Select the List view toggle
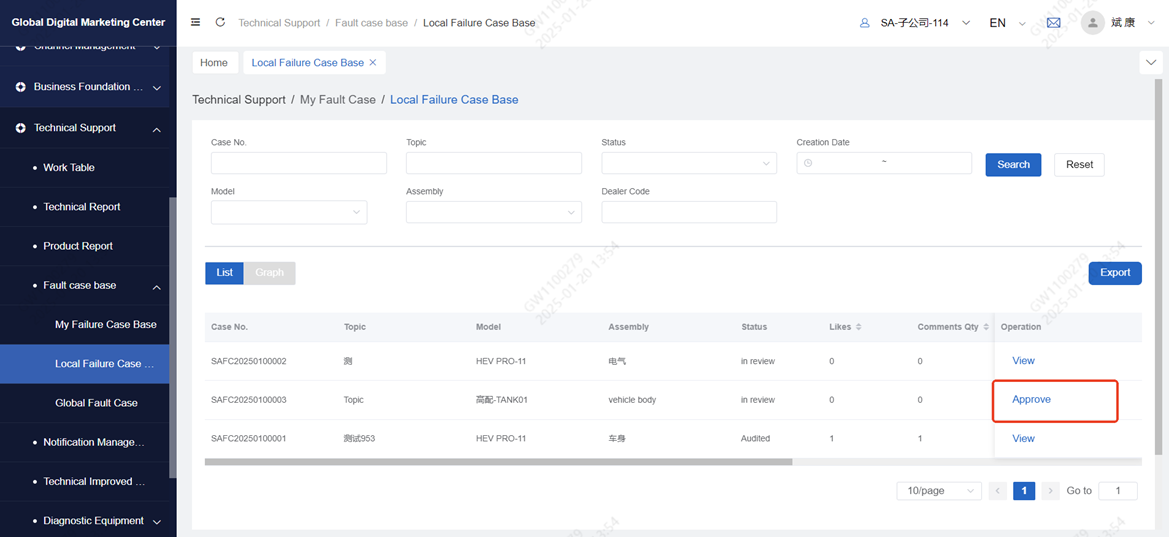This screenshot has width=1169, height=537. pyautogui.click(x=224, y=273)
